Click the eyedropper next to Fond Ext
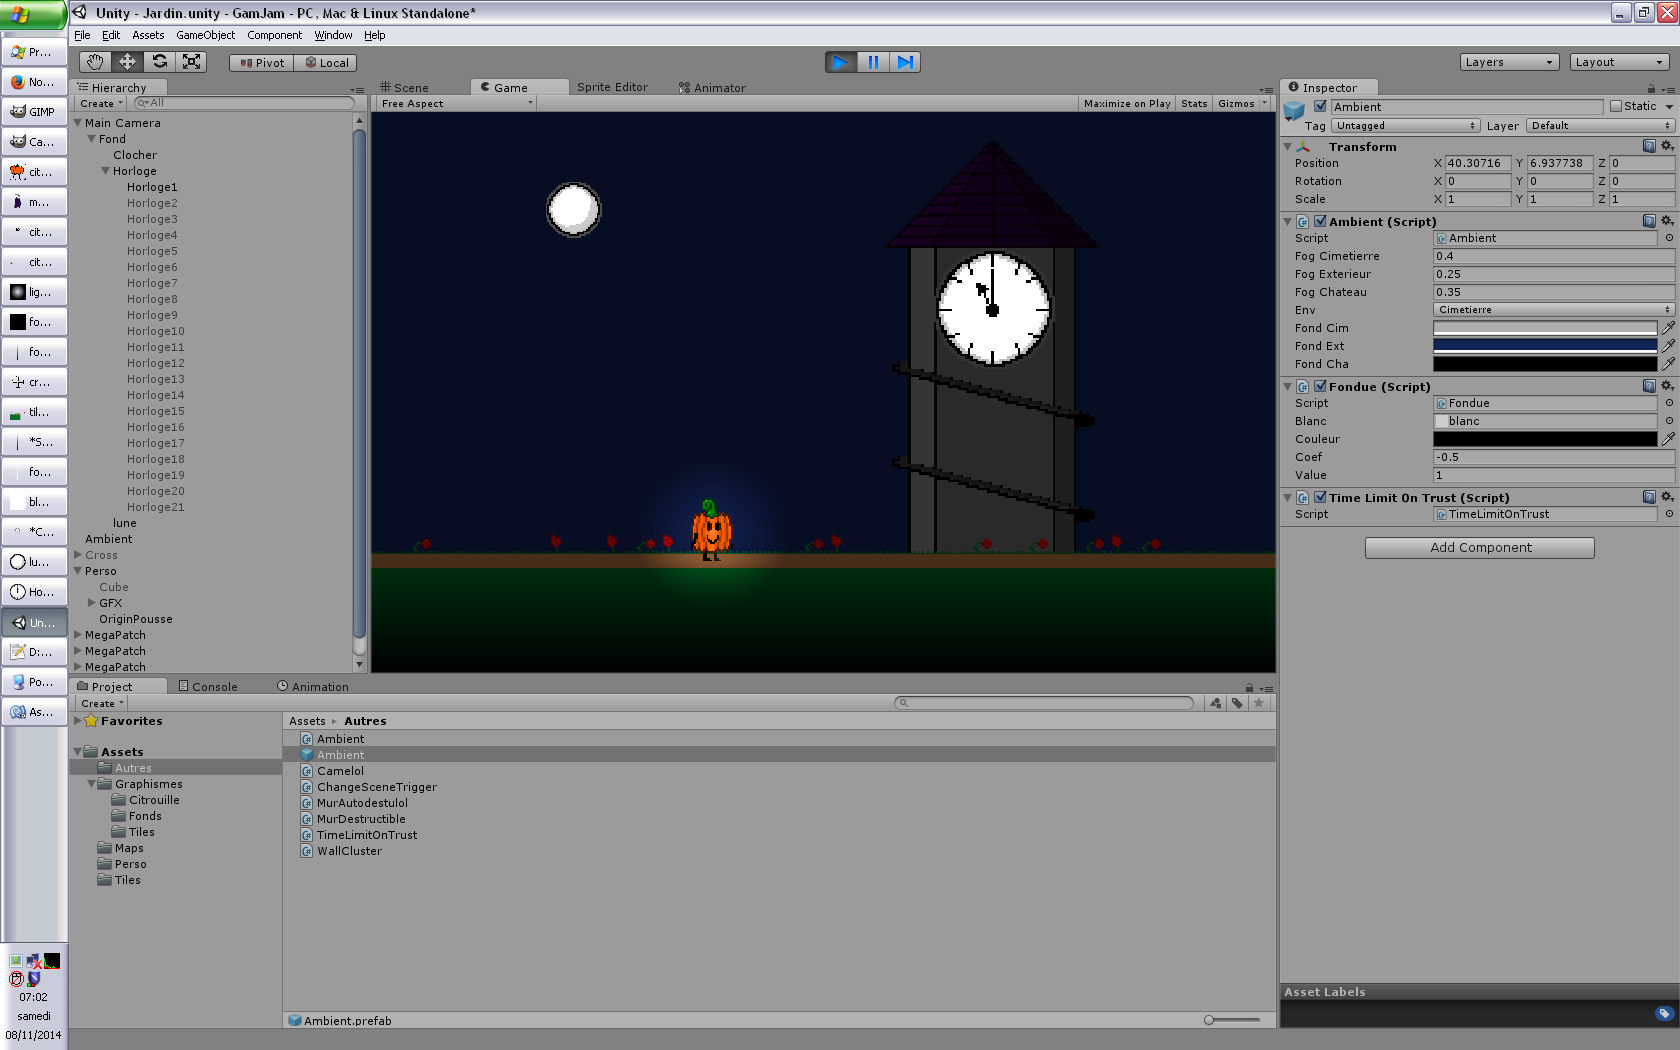Screen dimensions: 1680x1050 1668,346
